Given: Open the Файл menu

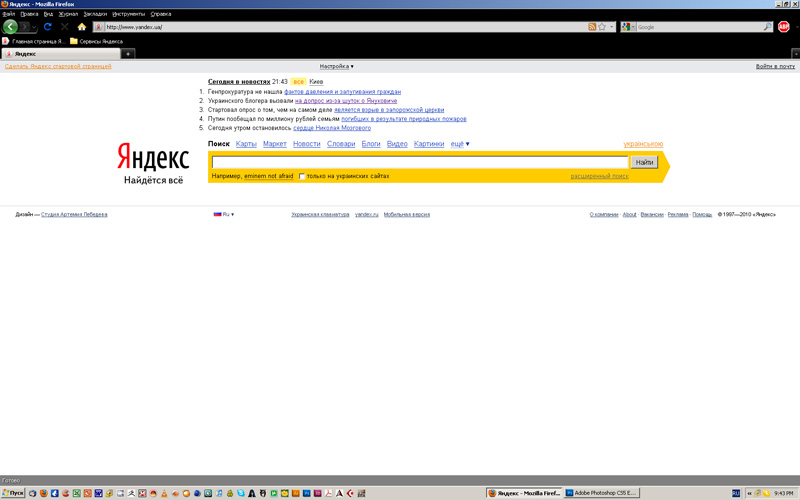Looking at the screenshot, I should click(9, 14).
